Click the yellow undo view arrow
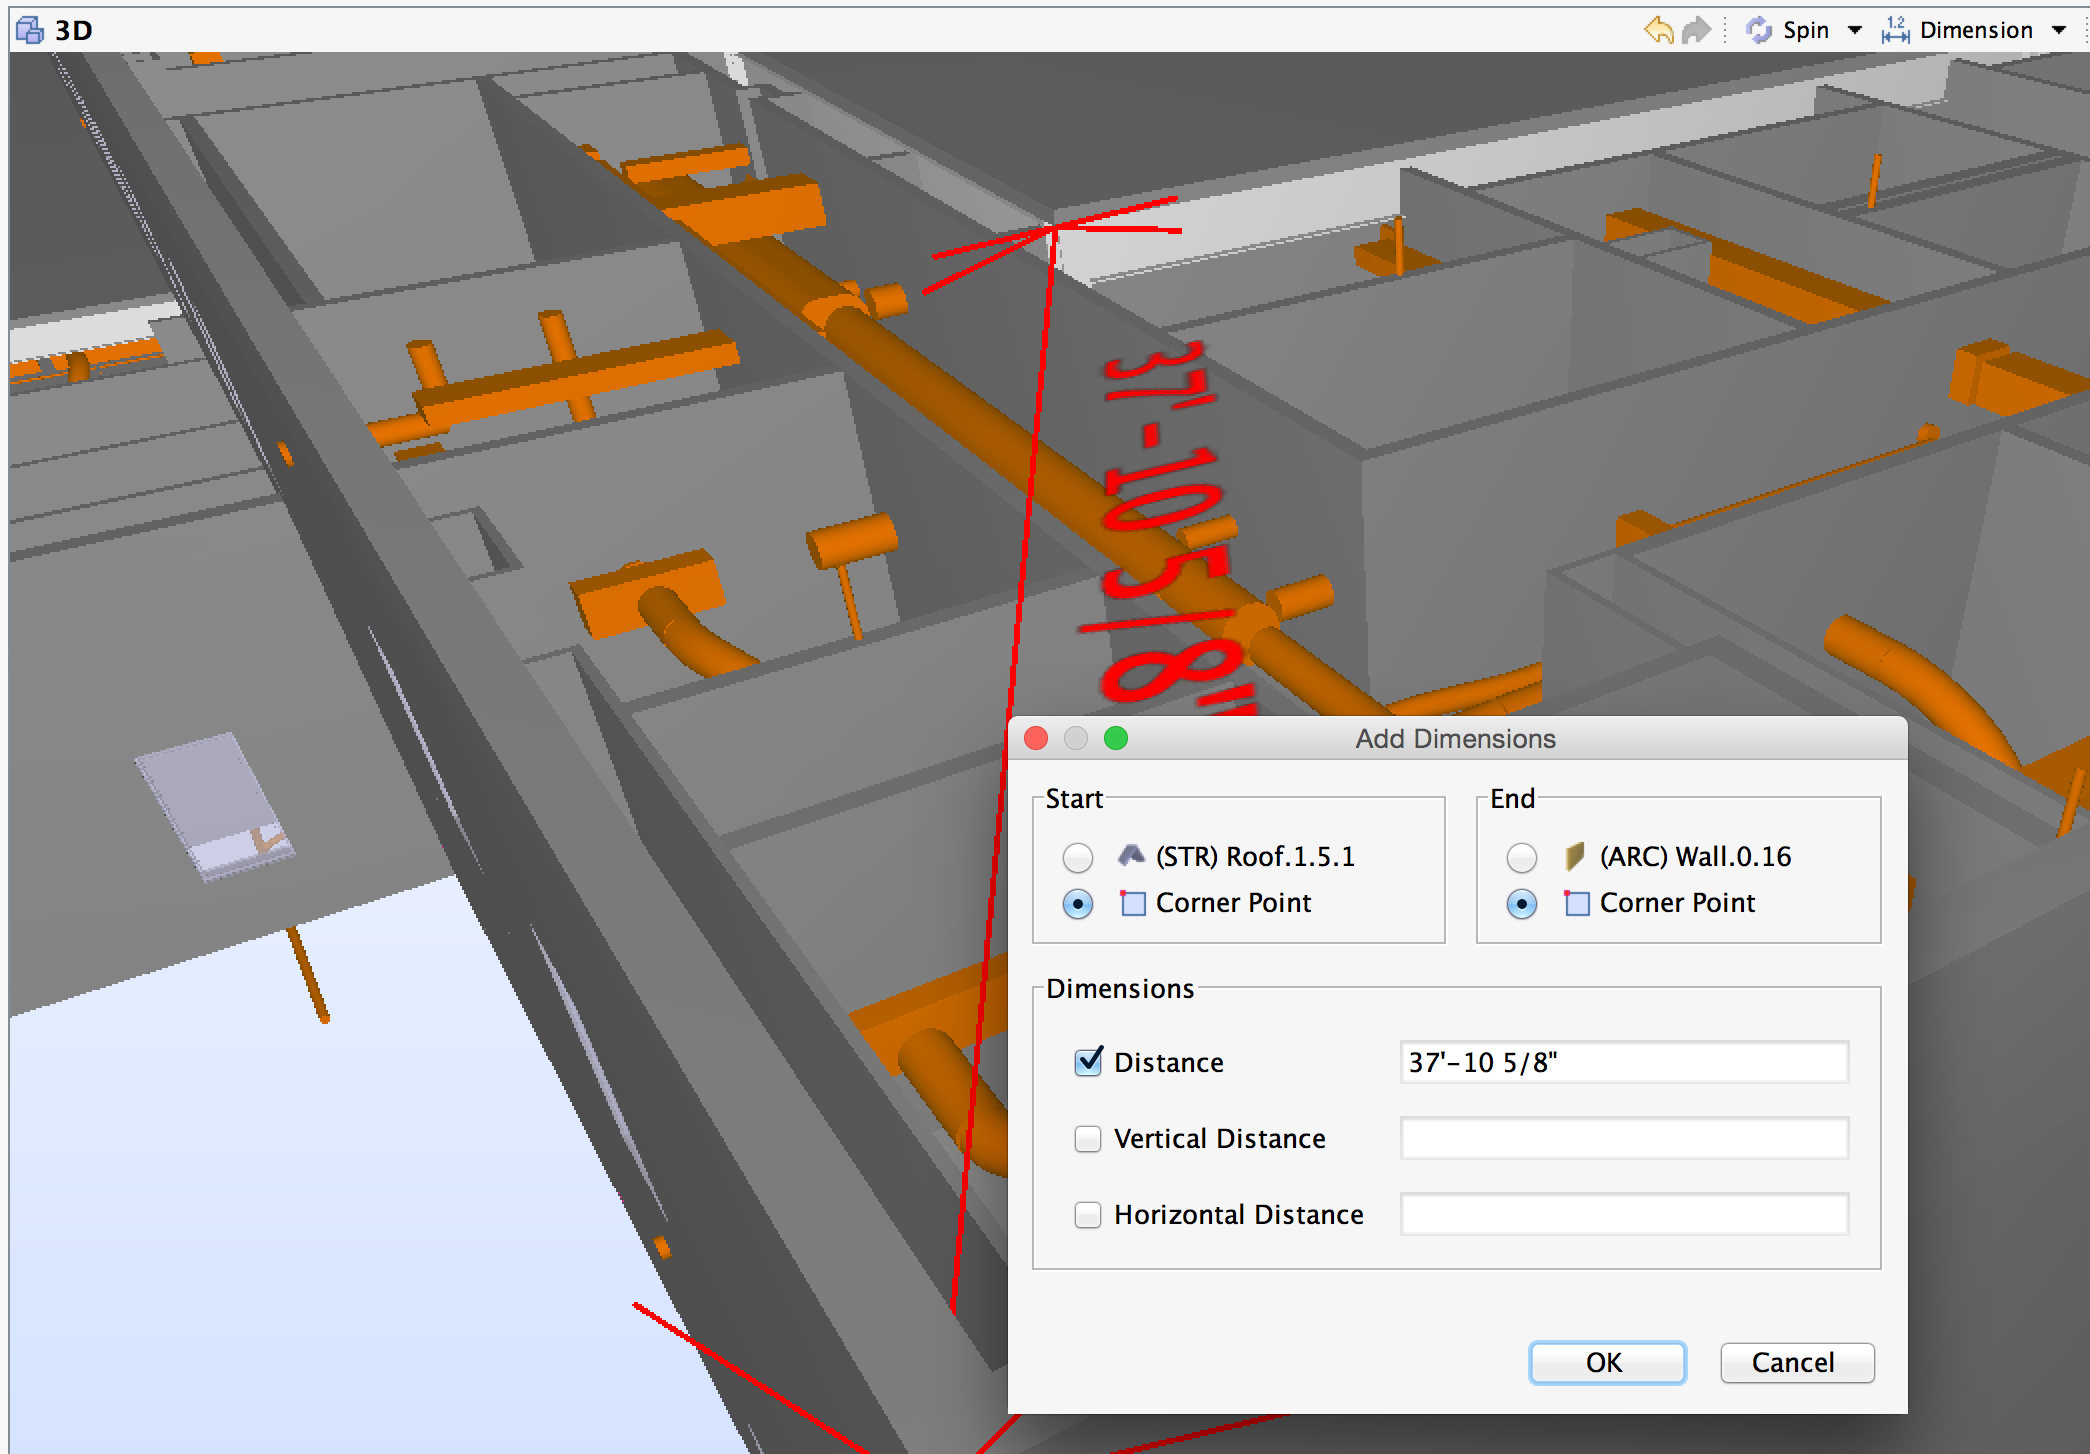This screenshot has height=1454, width=2090. click(x=1658, y=30)
